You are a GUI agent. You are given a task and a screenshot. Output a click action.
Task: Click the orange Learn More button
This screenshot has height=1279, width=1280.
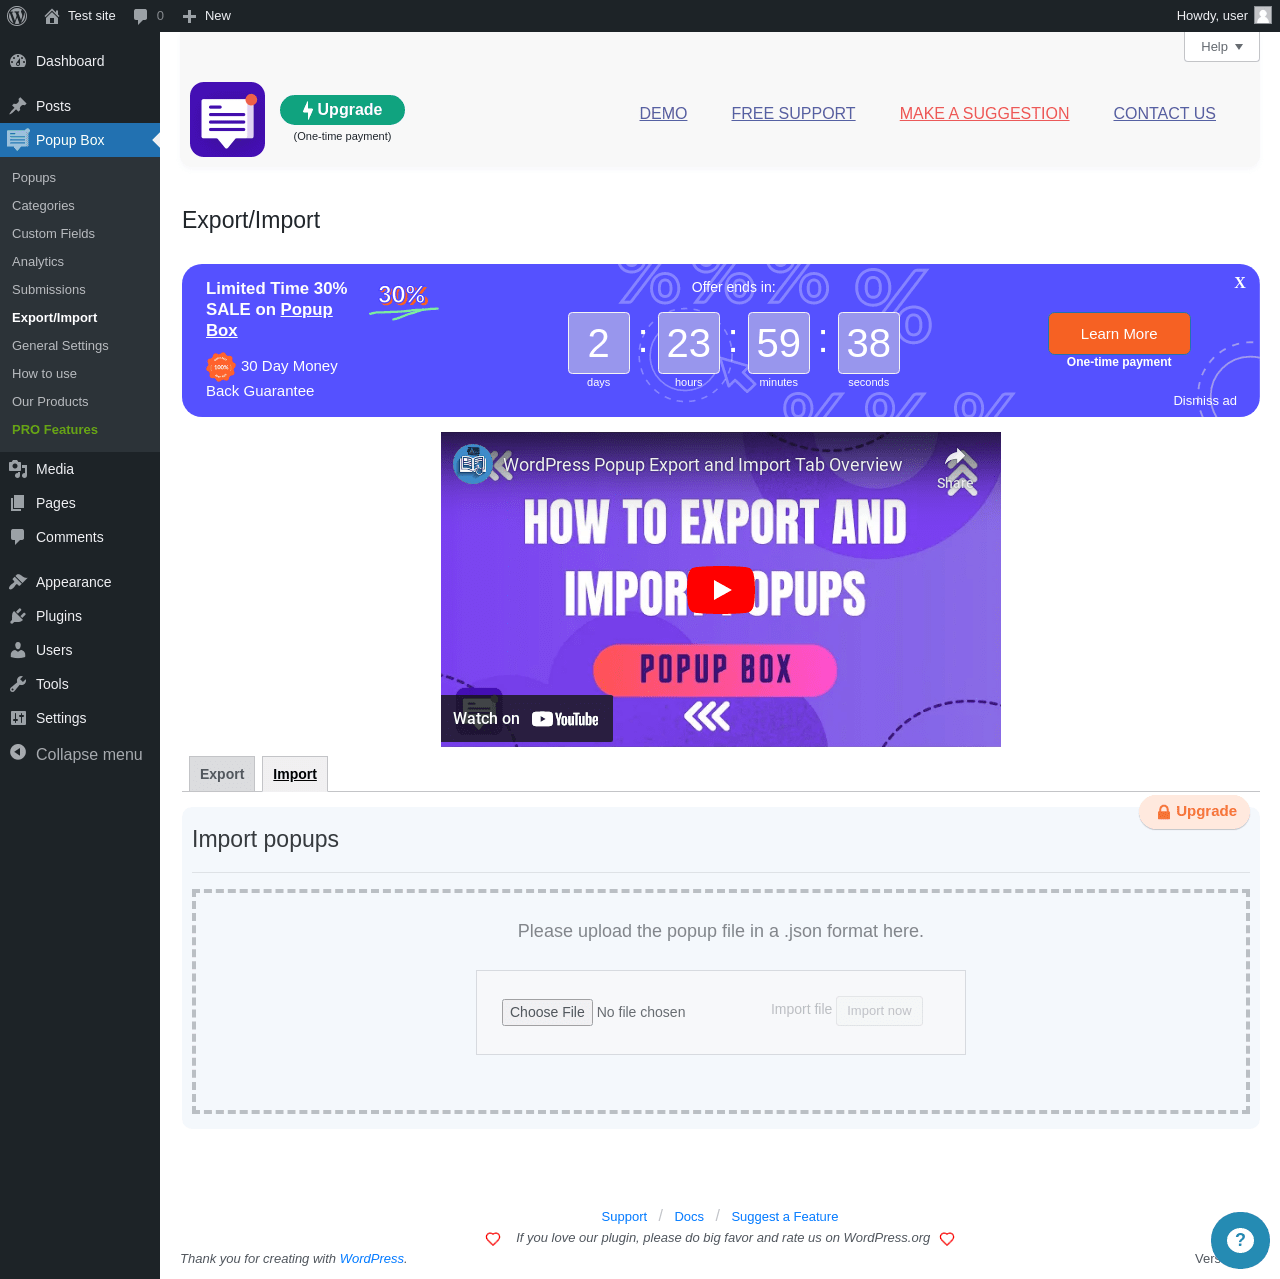[x=1119, y=334]
